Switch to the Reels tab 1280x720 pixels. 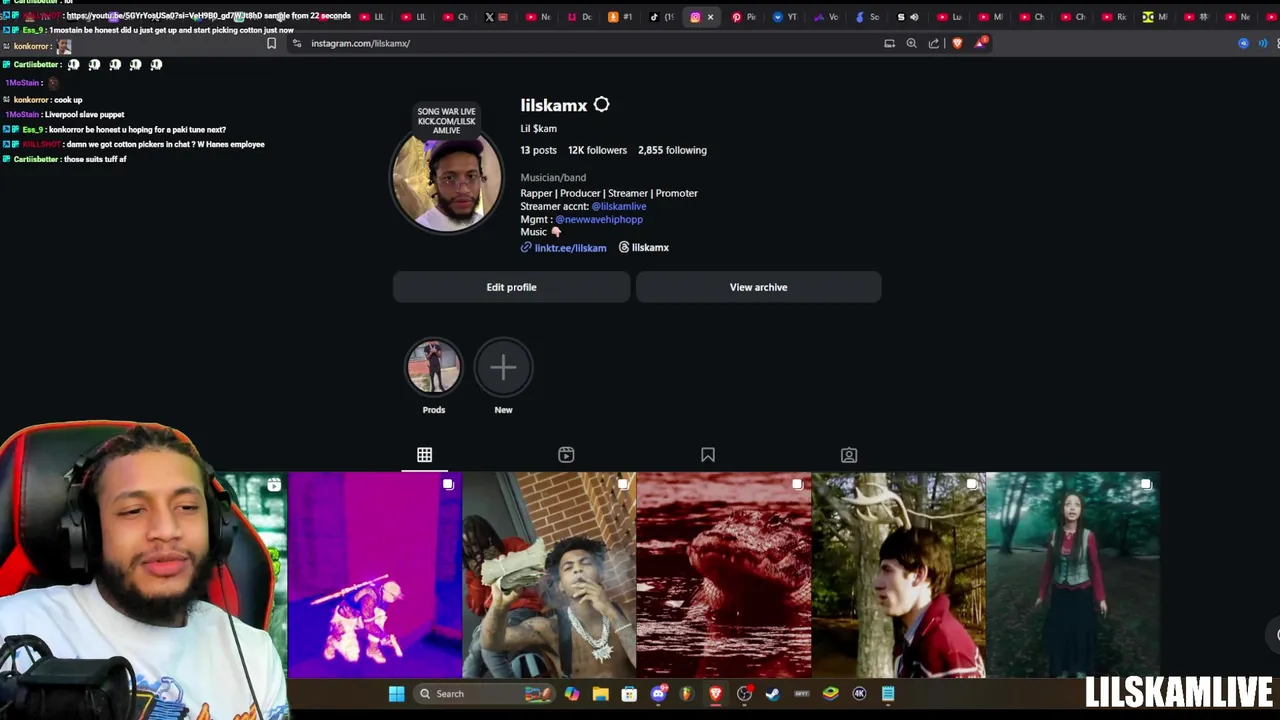click(566, 455)
